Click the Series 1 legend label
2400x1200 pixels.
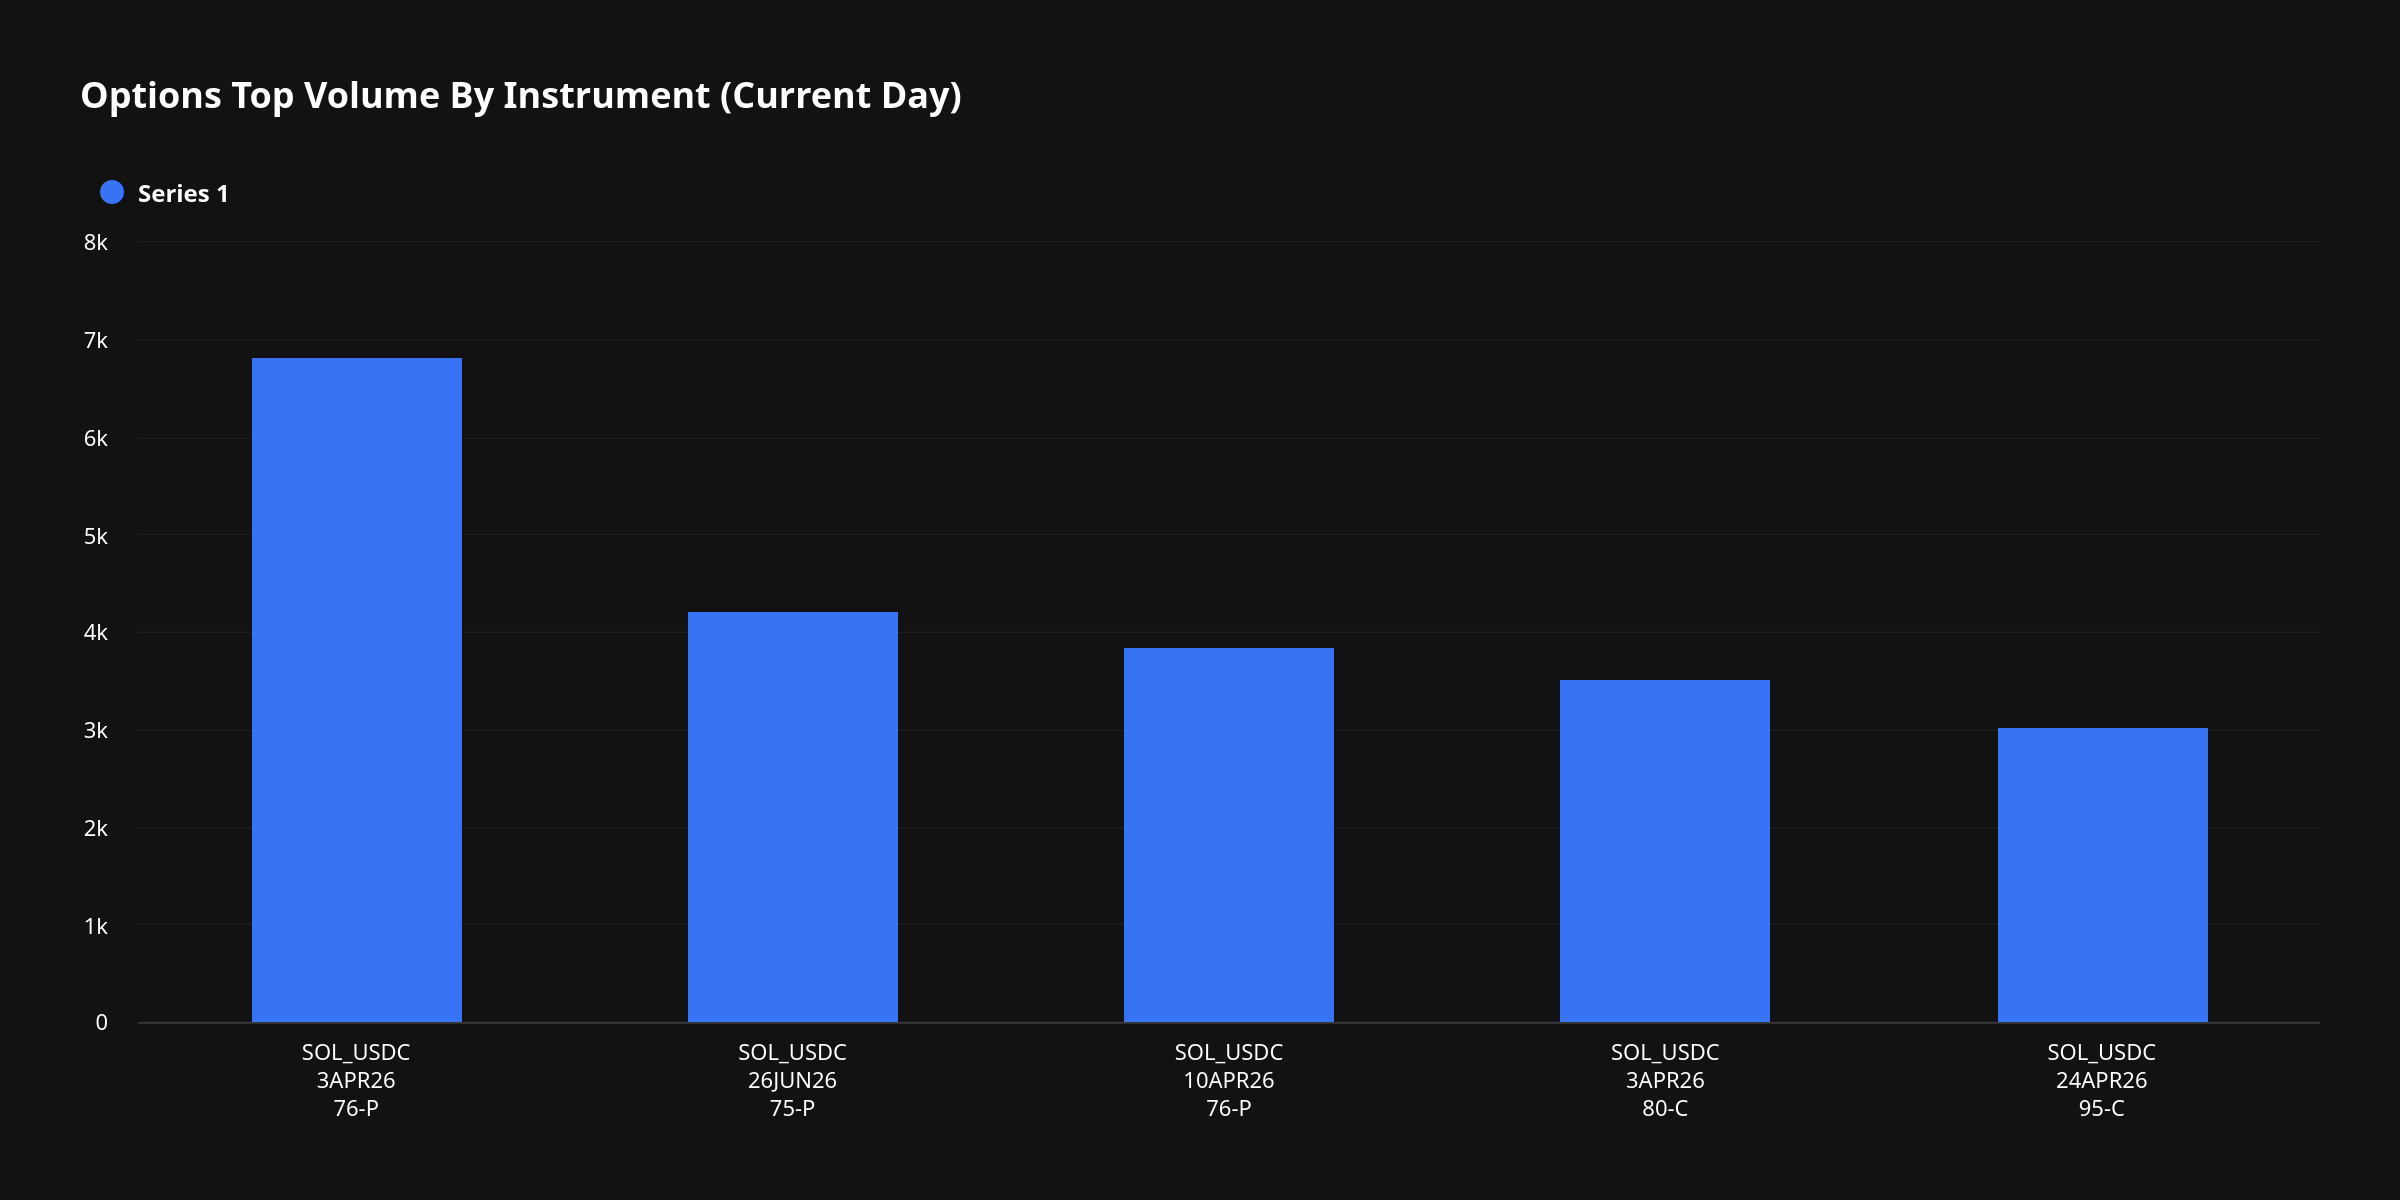[183, 194]
